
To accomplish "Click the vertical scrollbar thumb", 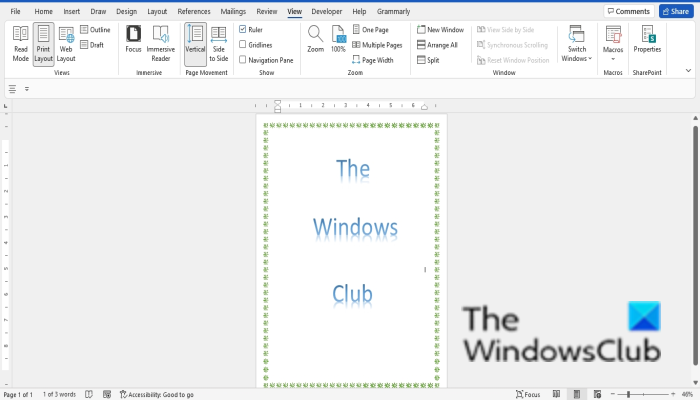I will click(x=695, y=246).
